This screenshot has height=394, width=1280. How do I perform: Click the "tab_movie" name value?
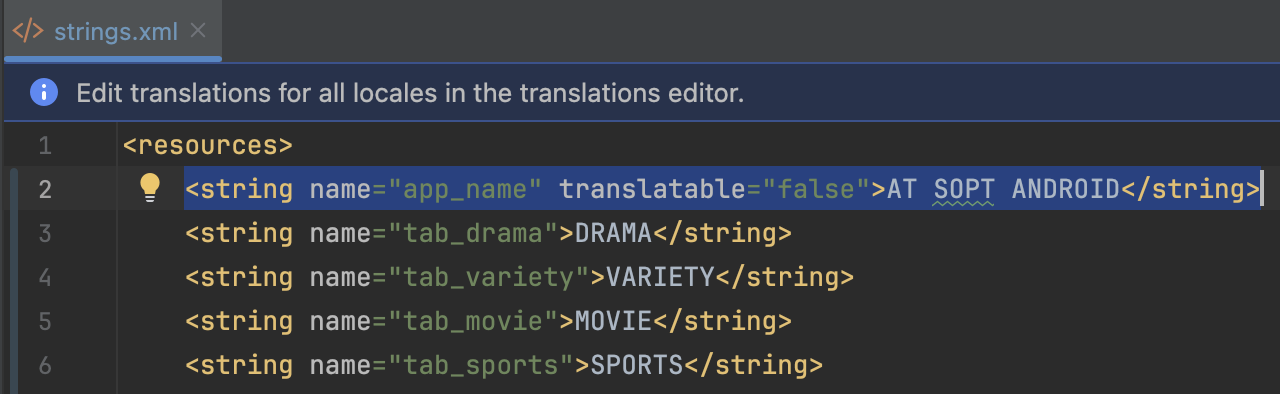[473, 321]
